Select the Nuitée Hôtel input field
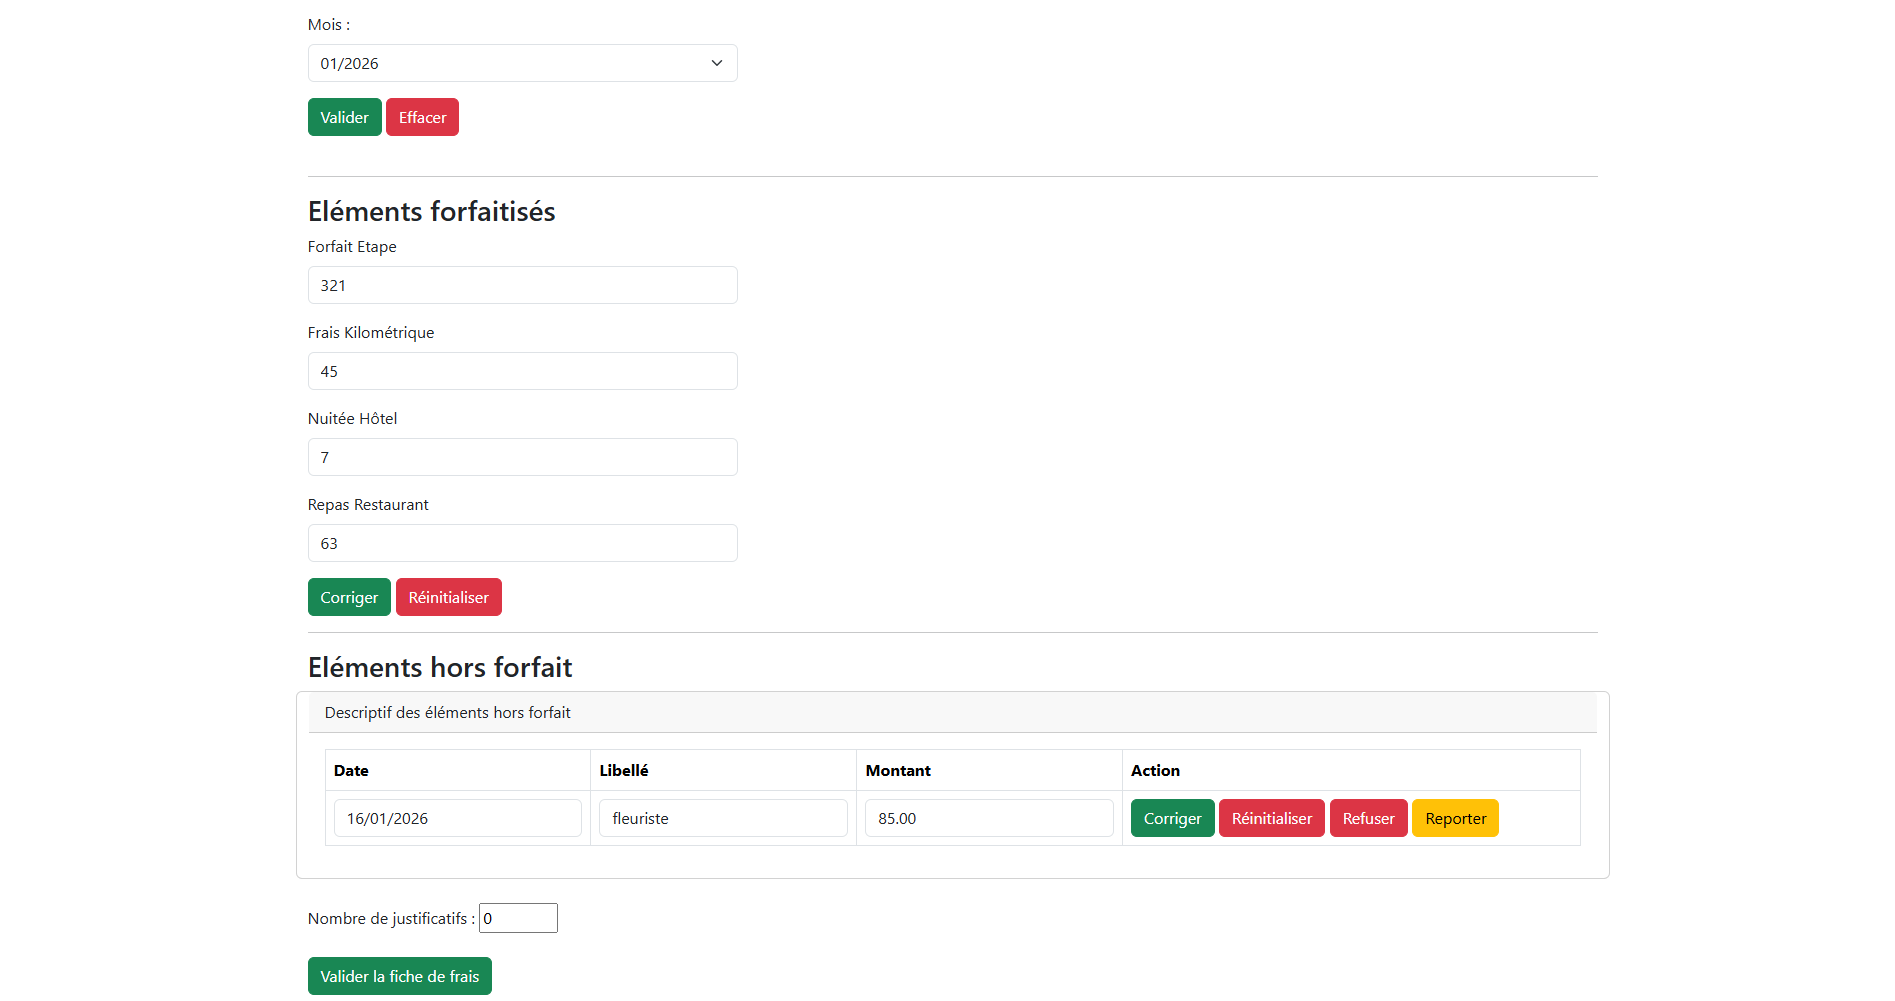The width and height of the screenshot is (1895, 1001). (522, 457)
